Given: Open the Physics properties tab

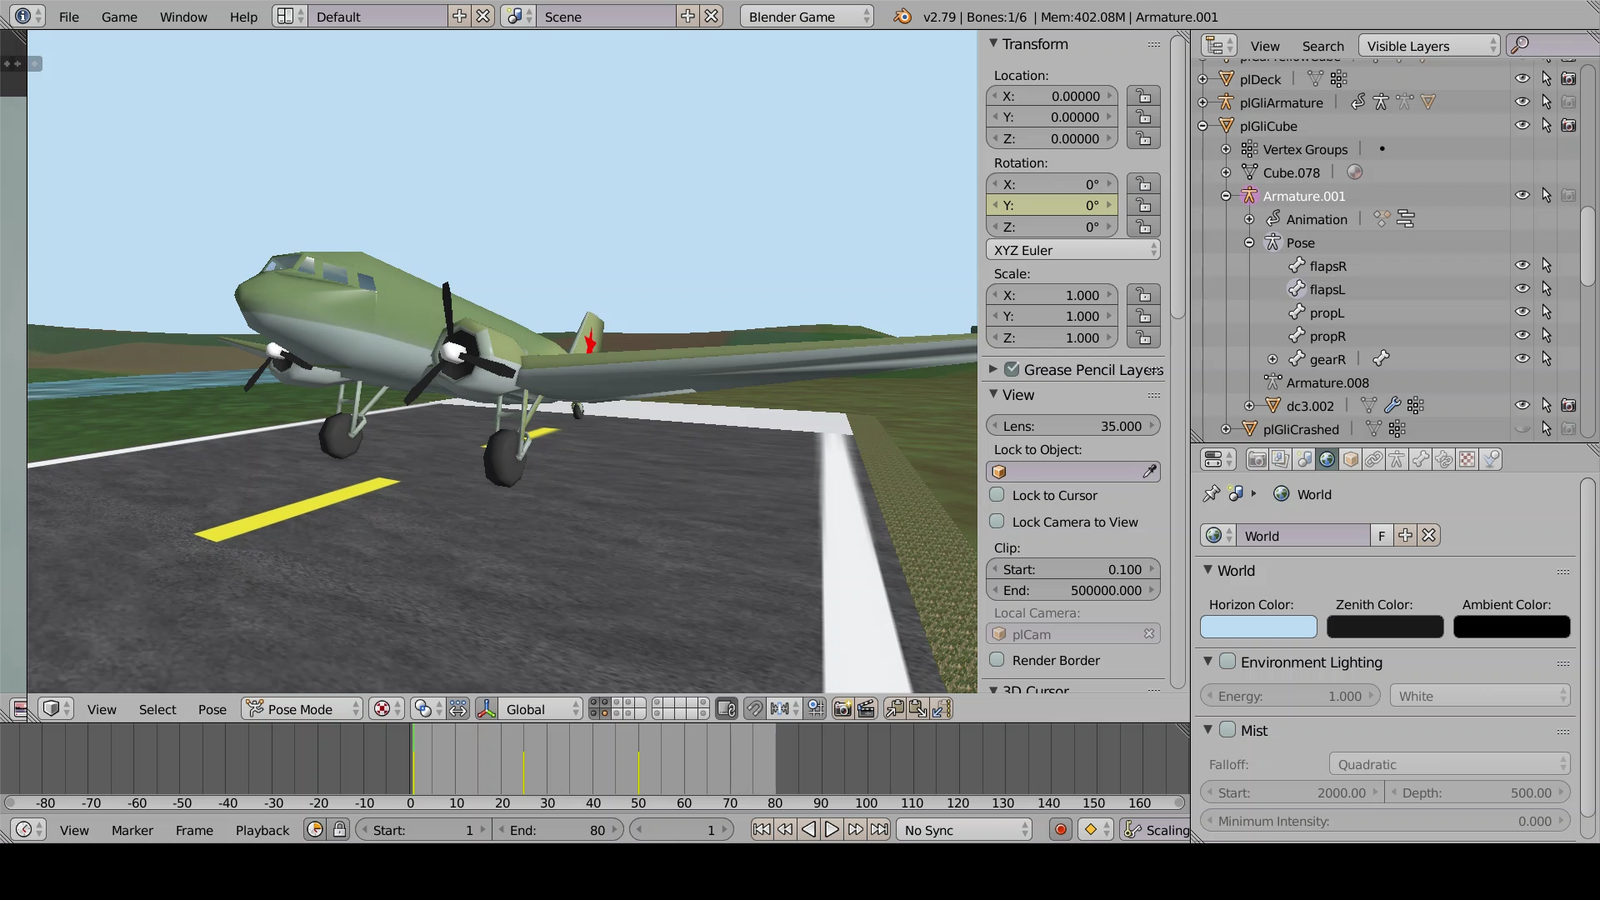Looking at the screenshot, I should point(1490,459).
